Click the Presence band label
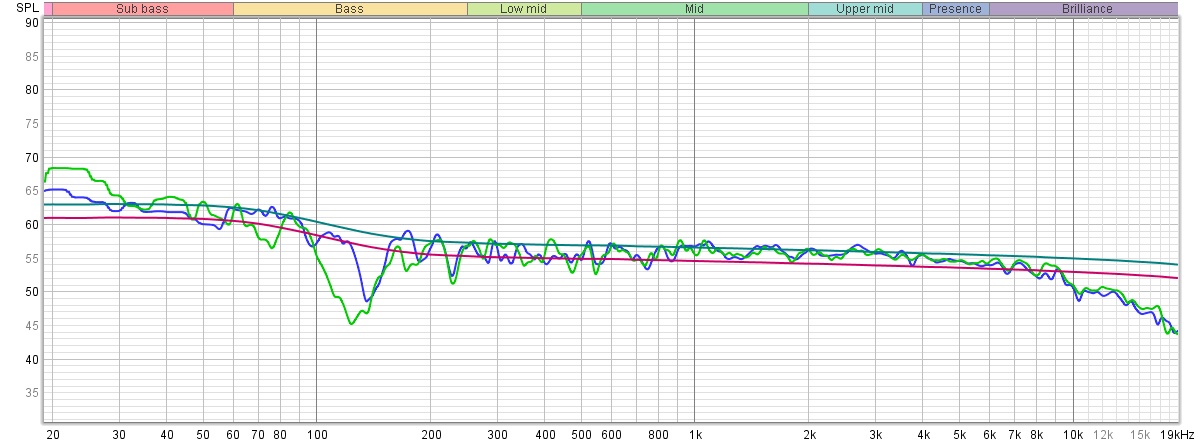Viewport: 1200px width, 447px height. (x=956, y=9)
